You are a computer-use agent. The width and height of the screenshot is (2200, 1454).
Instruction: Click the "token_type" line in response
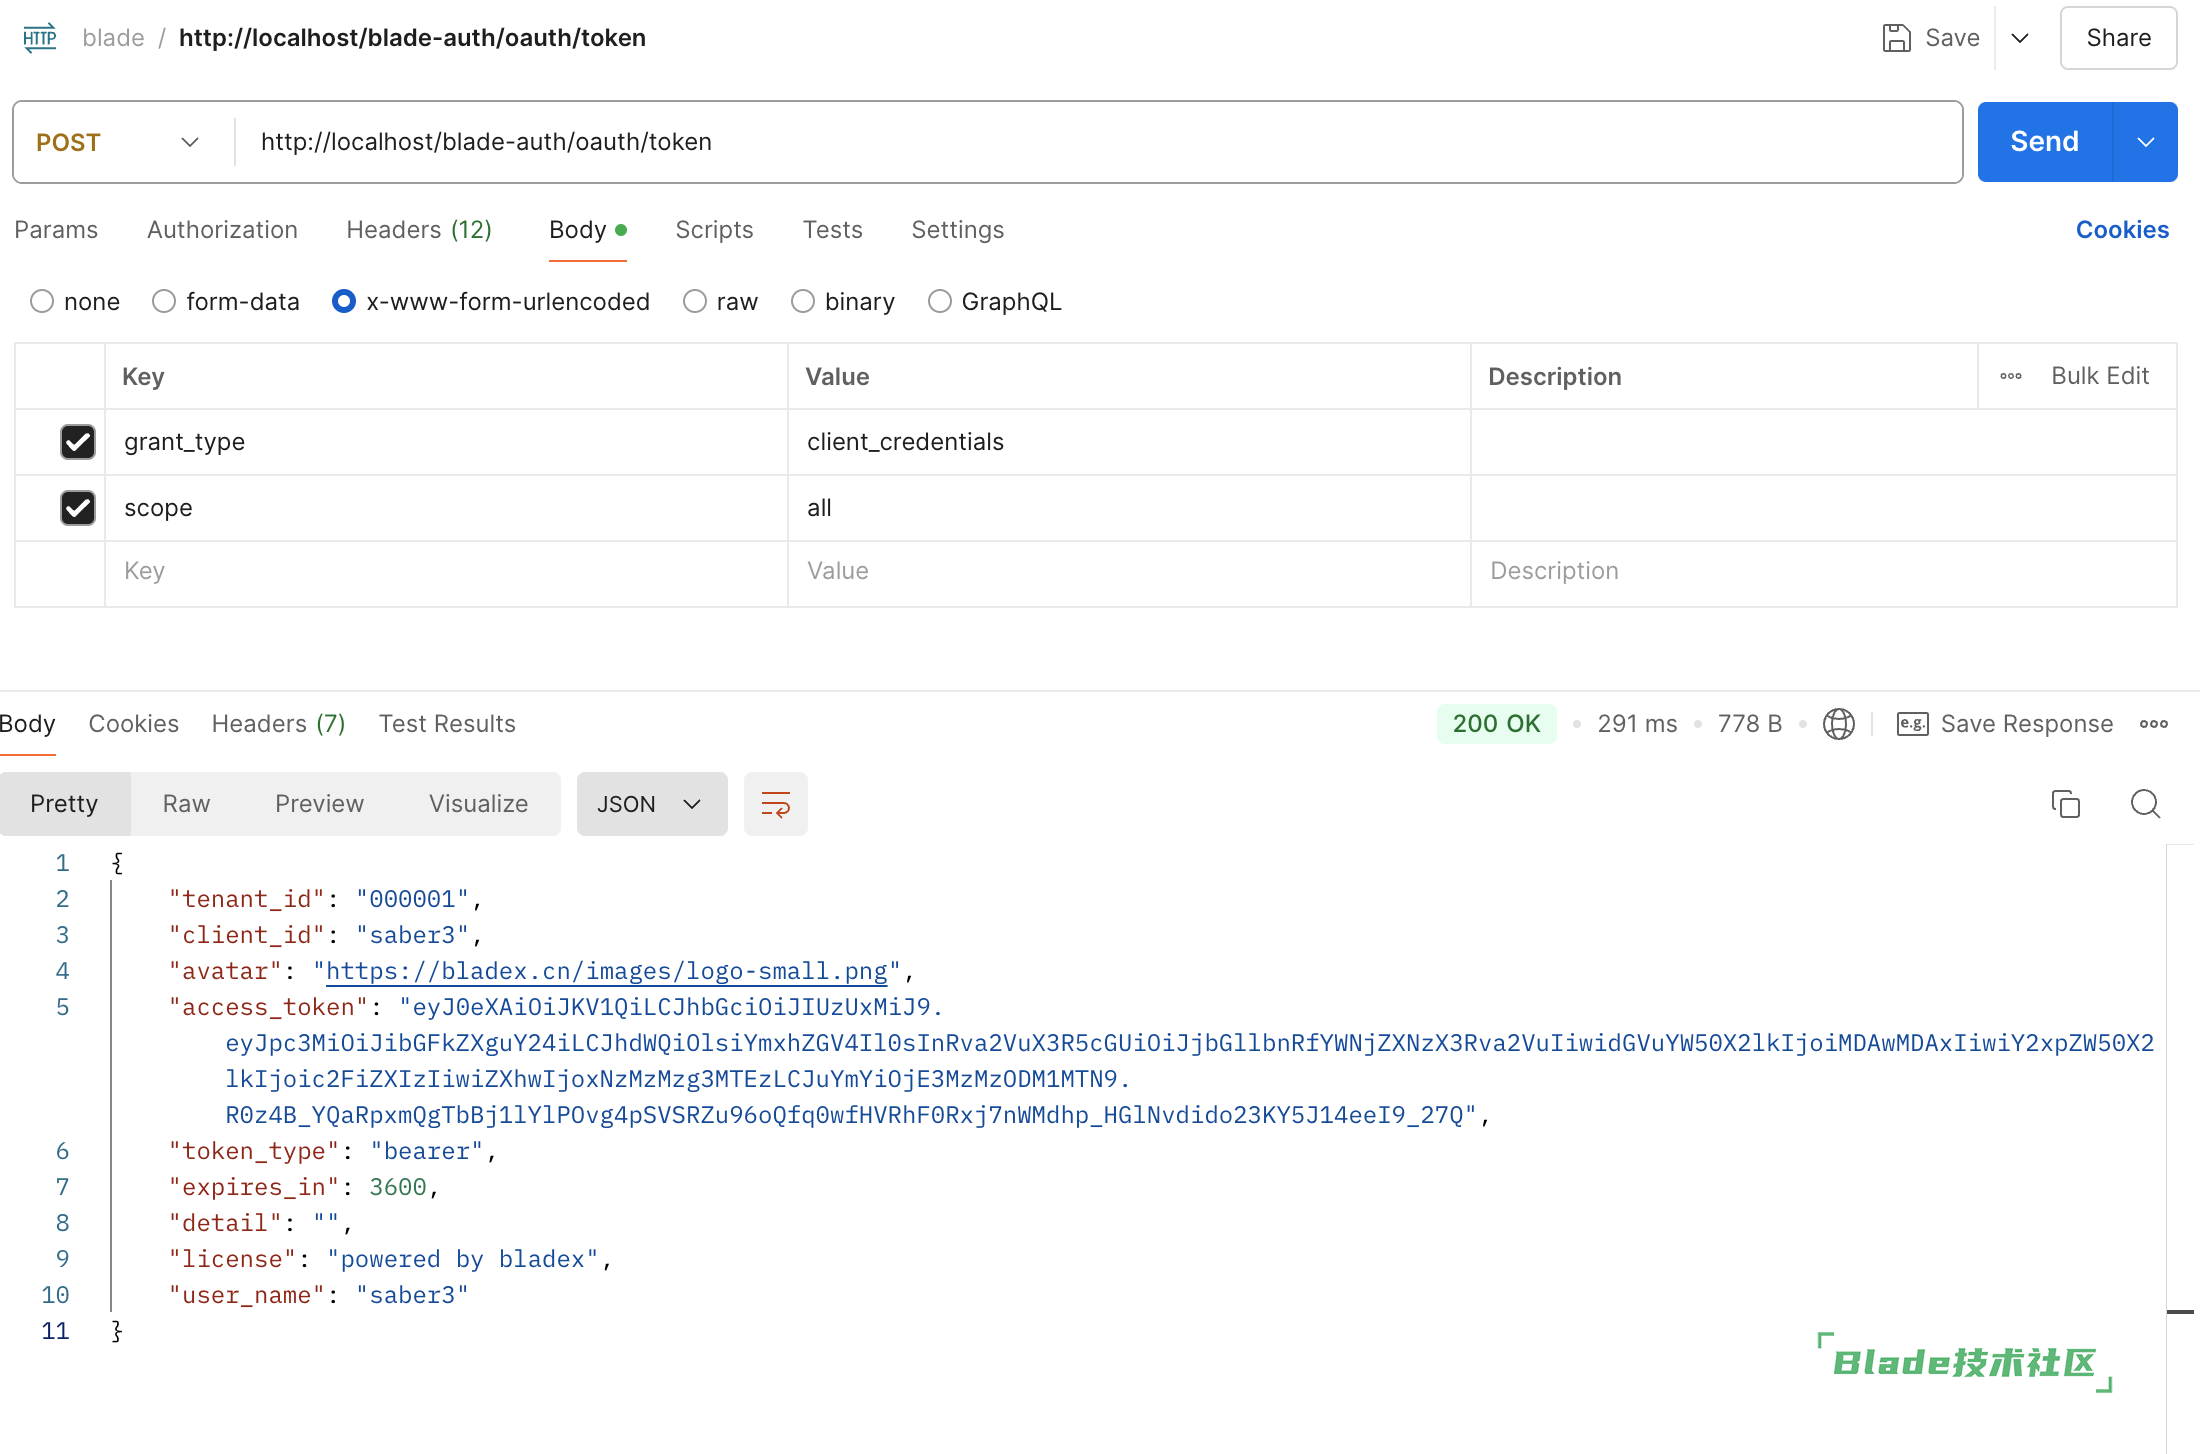click(x=333, y=1151)
